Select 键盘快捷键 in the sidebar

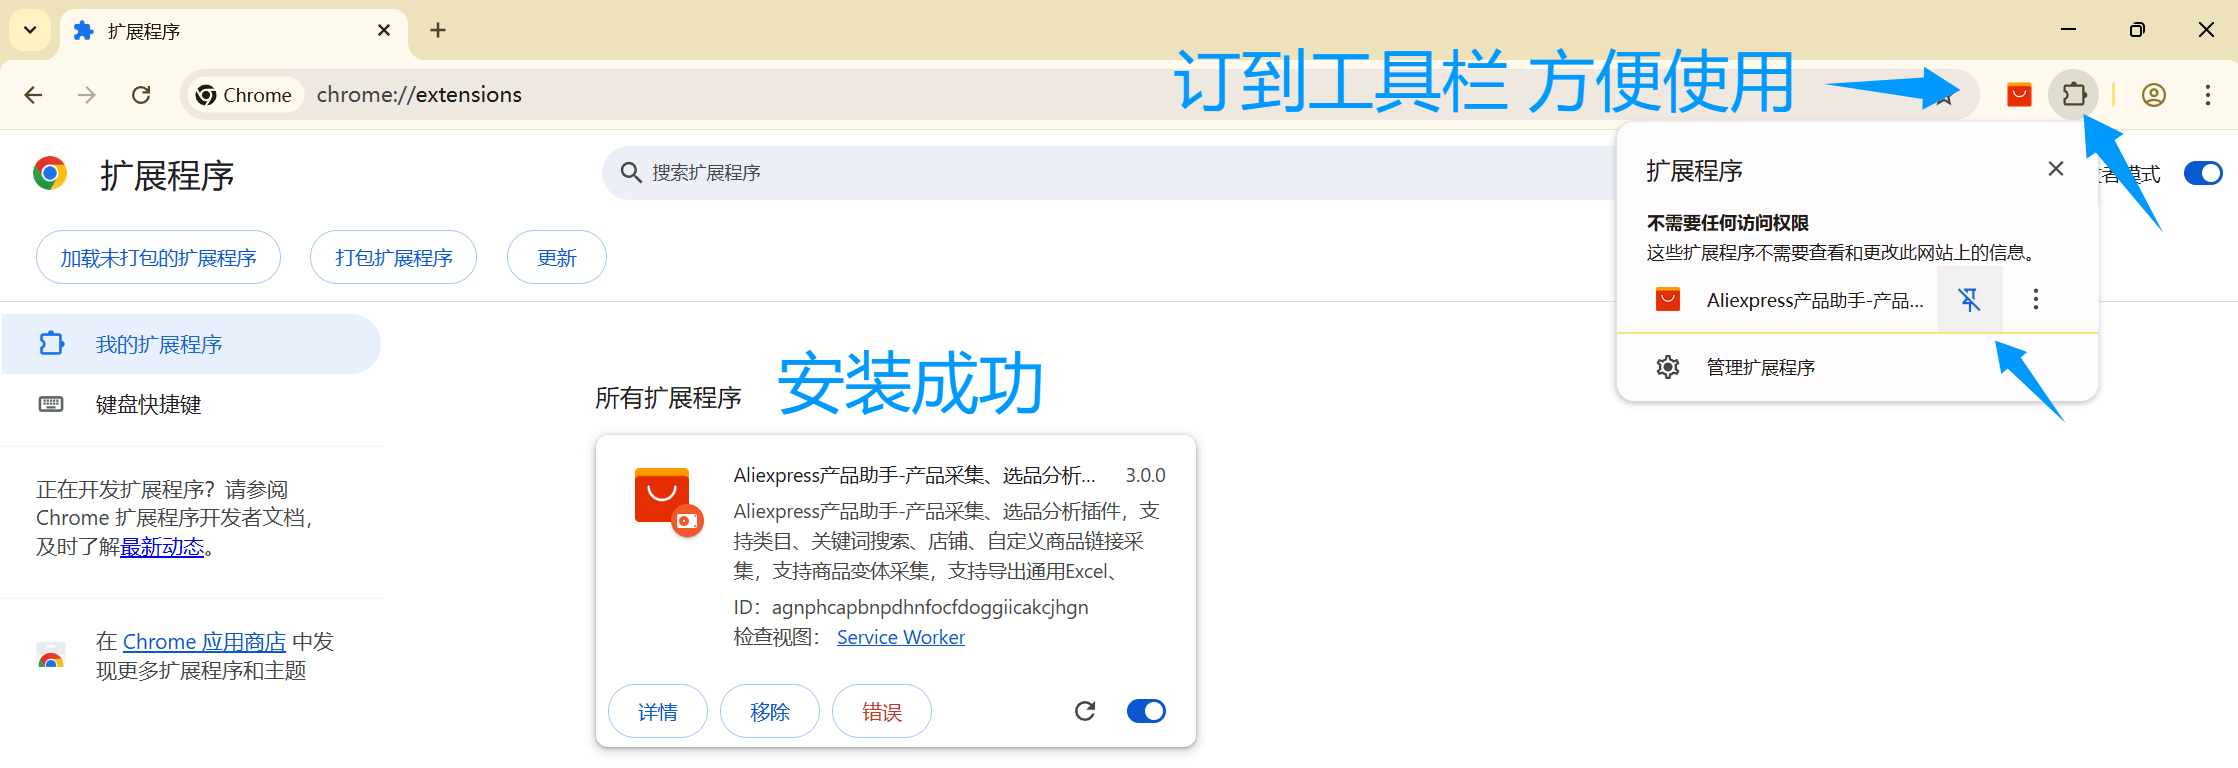pos(191,404)
